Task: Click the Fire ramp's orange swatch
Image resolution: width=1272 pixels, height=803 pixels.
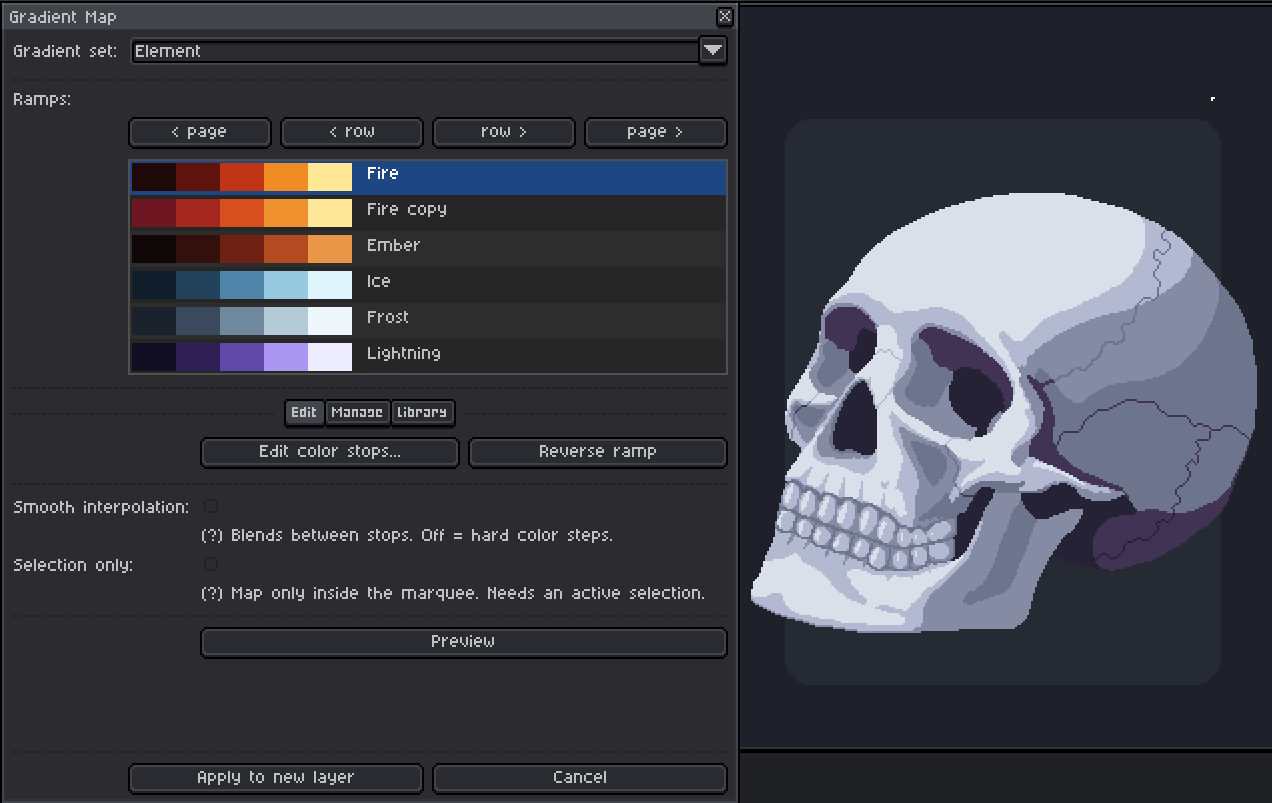Action: (286, 177)
